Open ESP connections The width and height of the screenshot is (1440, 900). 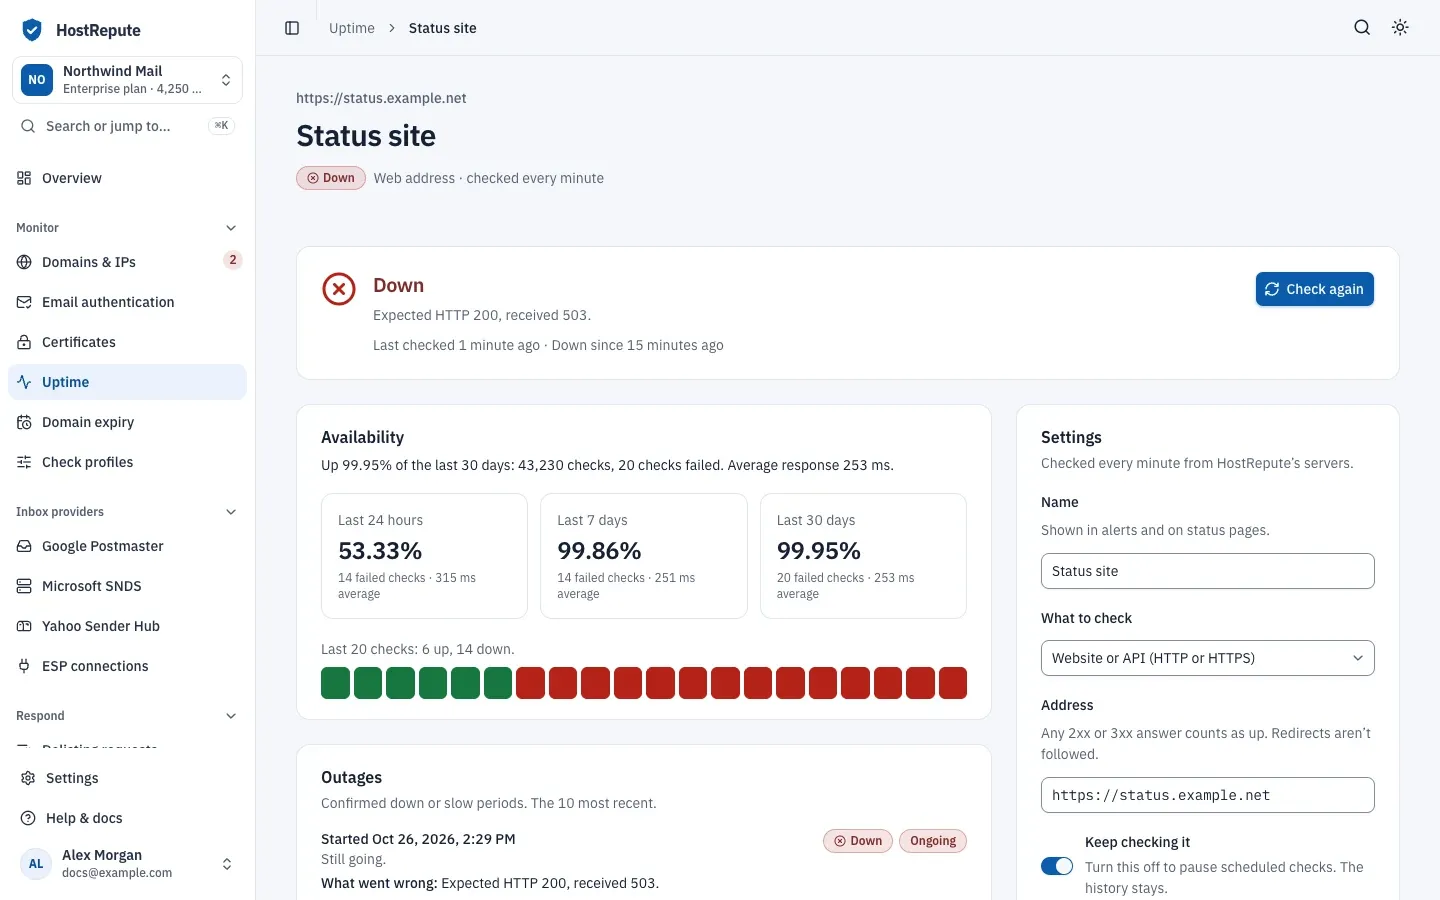coord(127,666)
